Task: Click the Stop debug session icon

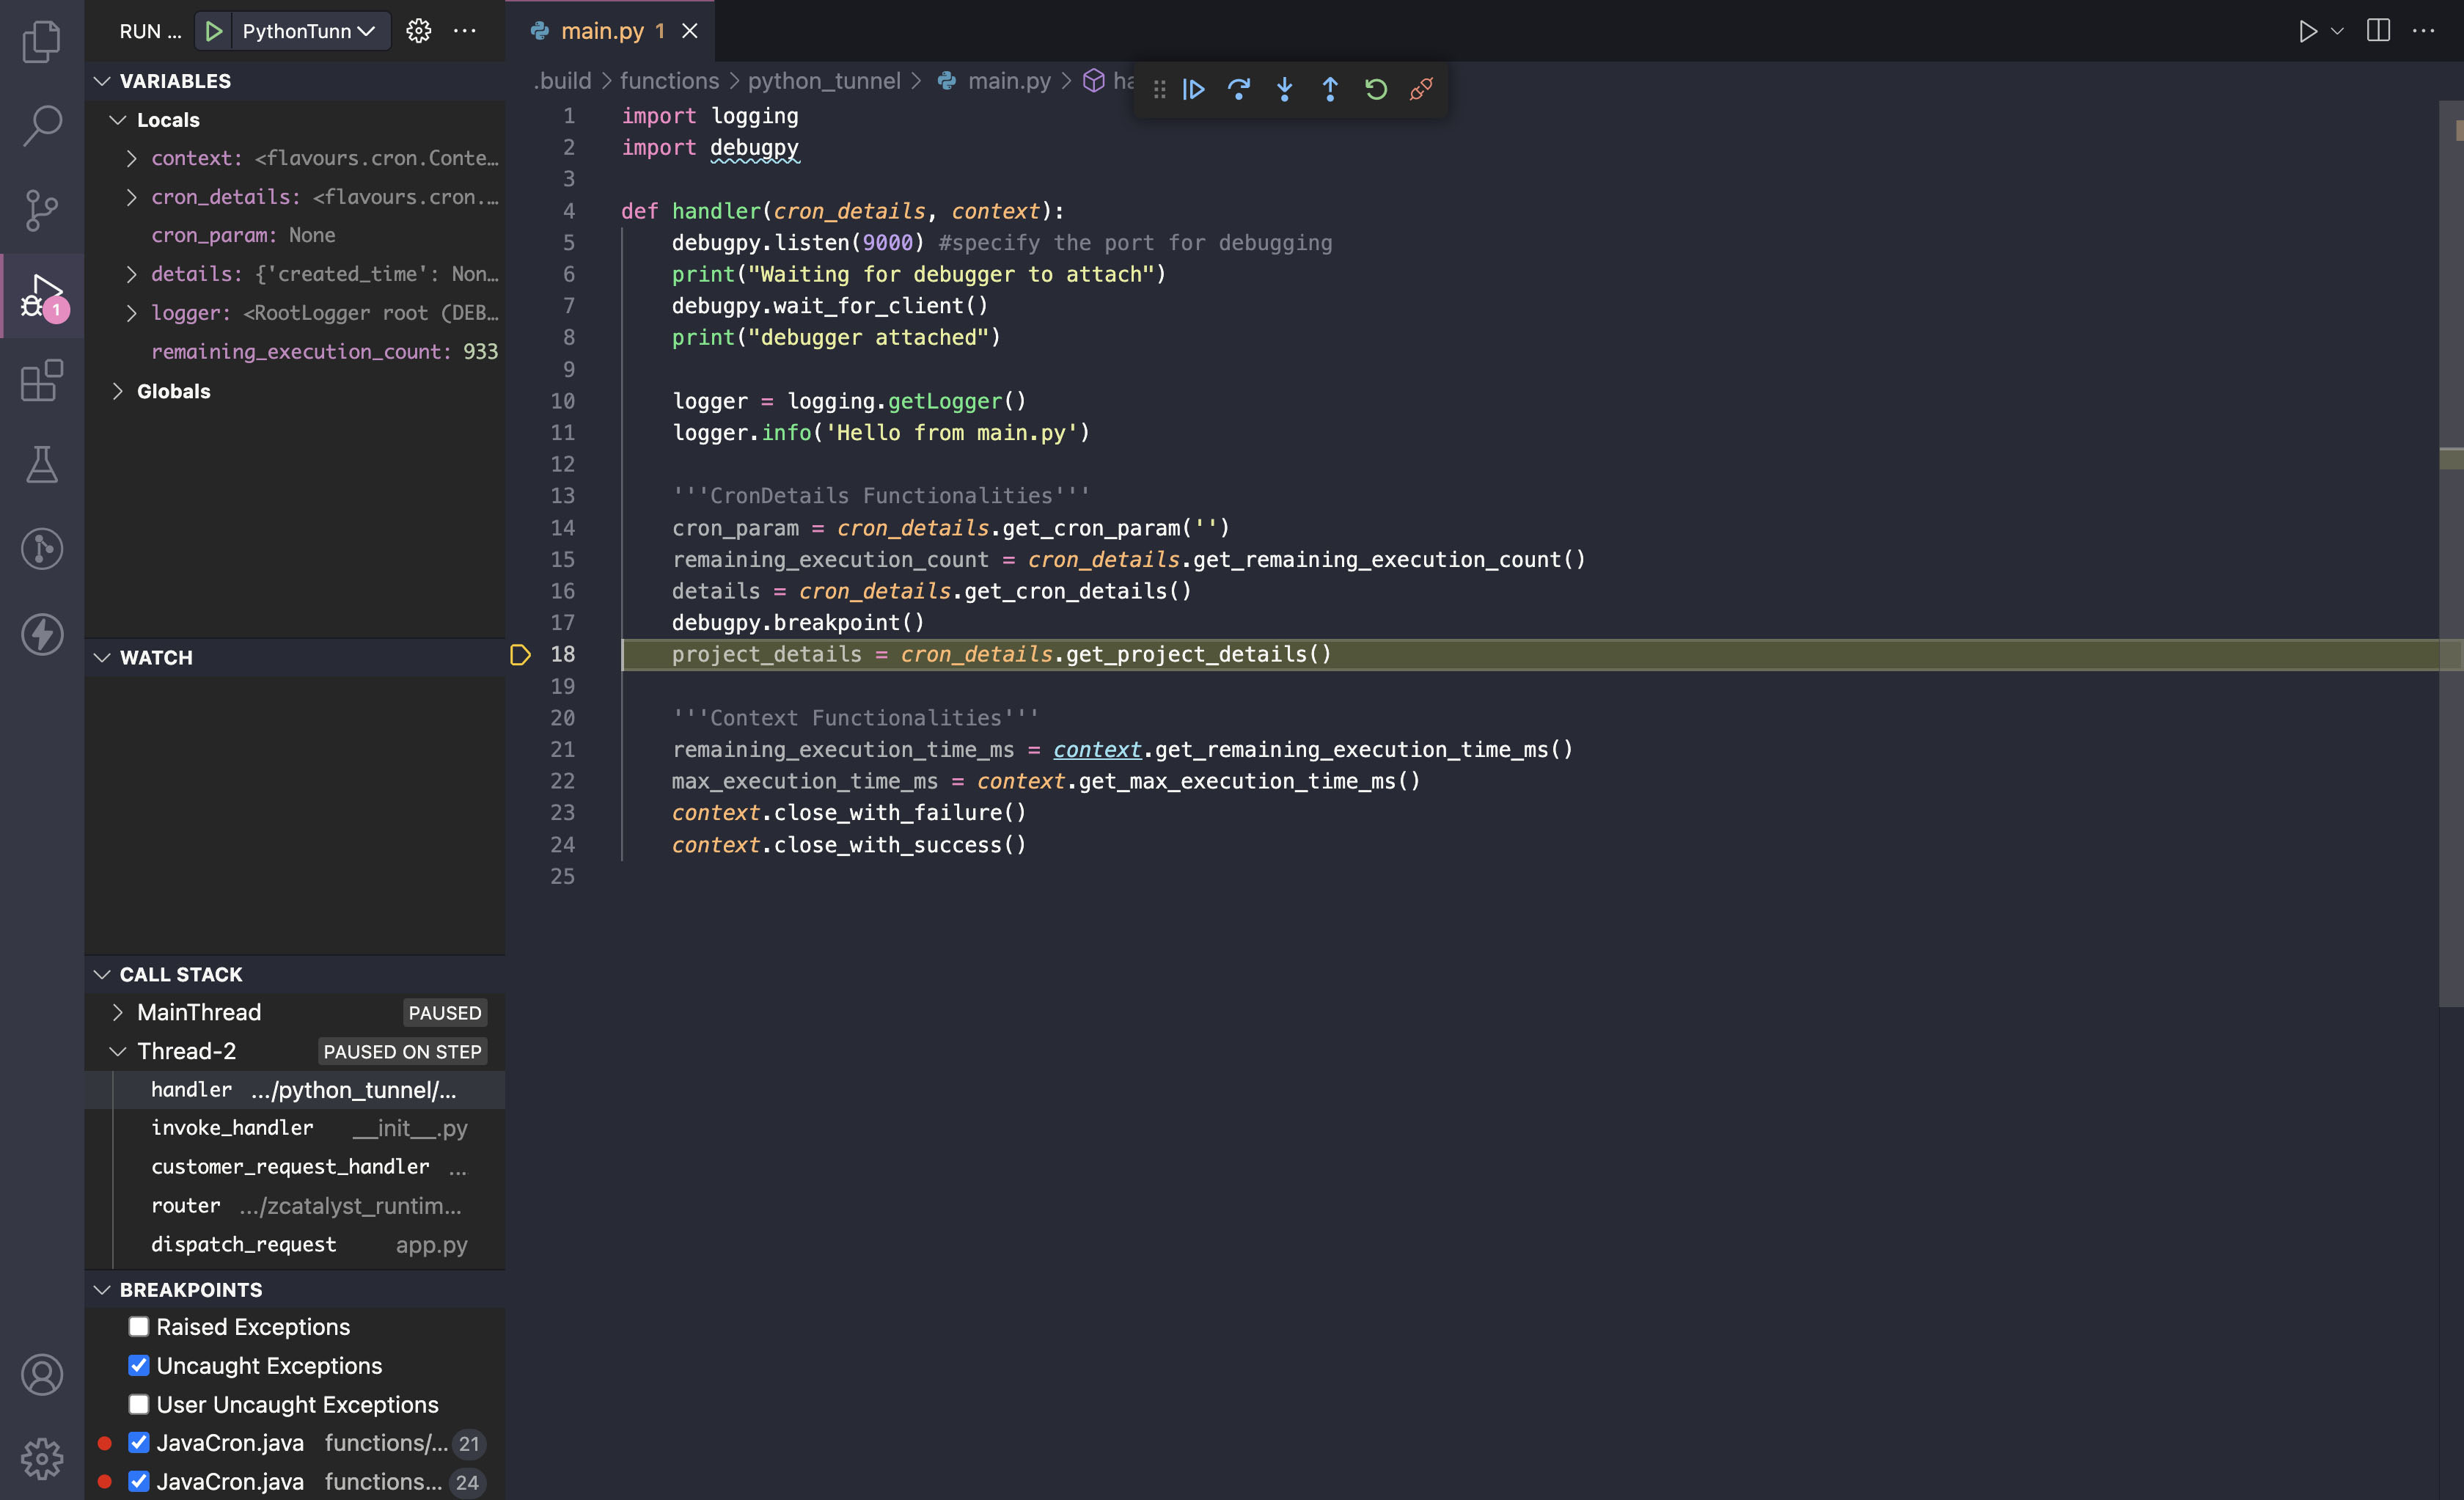Action: pyautogui.click(x=1422, y=88)
